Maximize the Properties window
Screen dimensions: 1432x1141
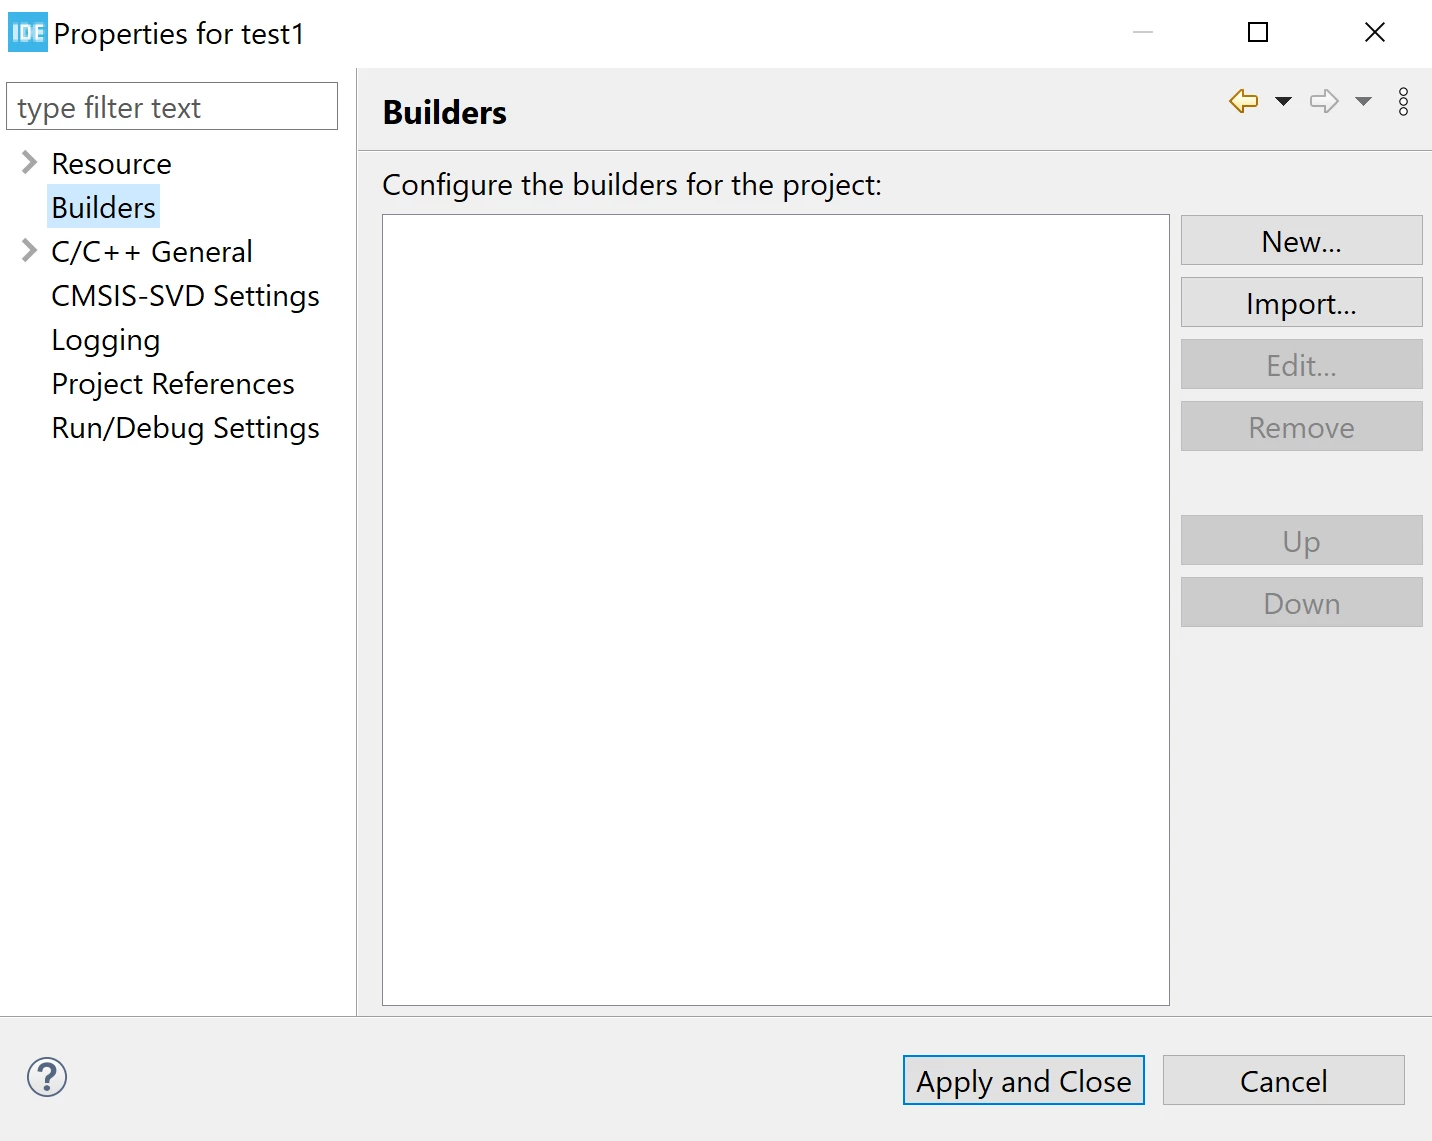coord(1258,32)
